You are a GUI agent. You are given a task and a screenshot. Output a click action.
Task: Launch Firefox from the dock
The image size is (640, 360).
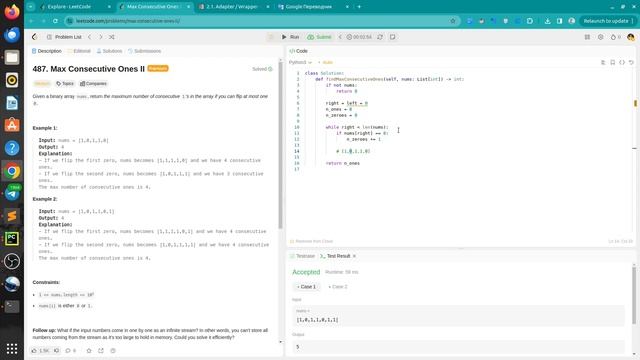[x=12, y=12]
